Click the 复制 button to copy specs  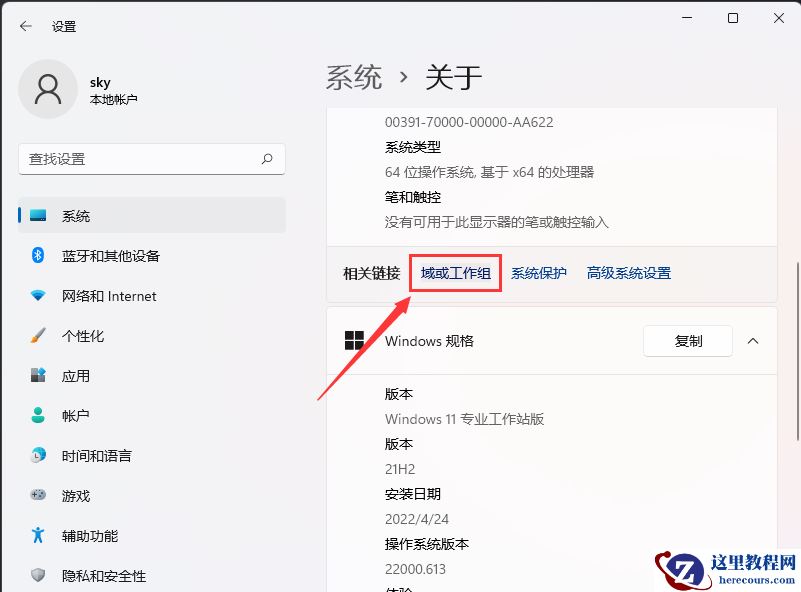tap(687, 340)
